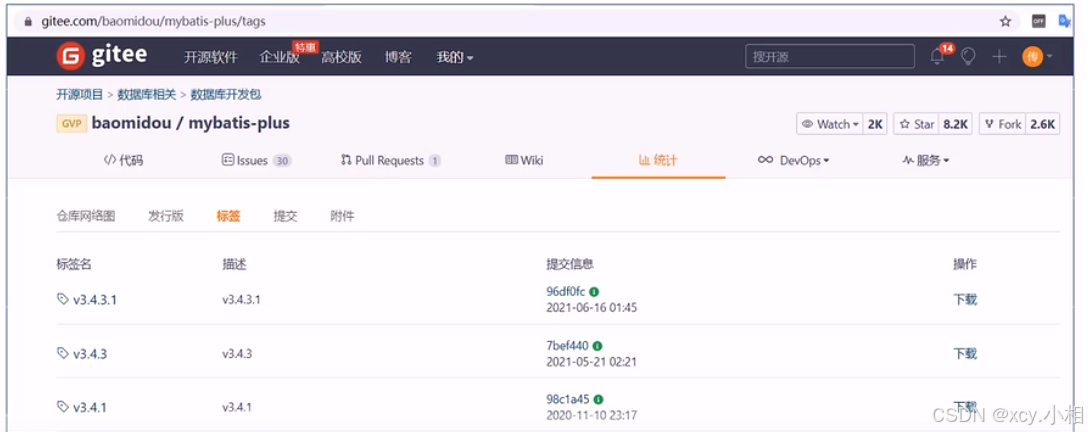
Task: Open the 发行版 sub-tab
Action: coord(166,216)
